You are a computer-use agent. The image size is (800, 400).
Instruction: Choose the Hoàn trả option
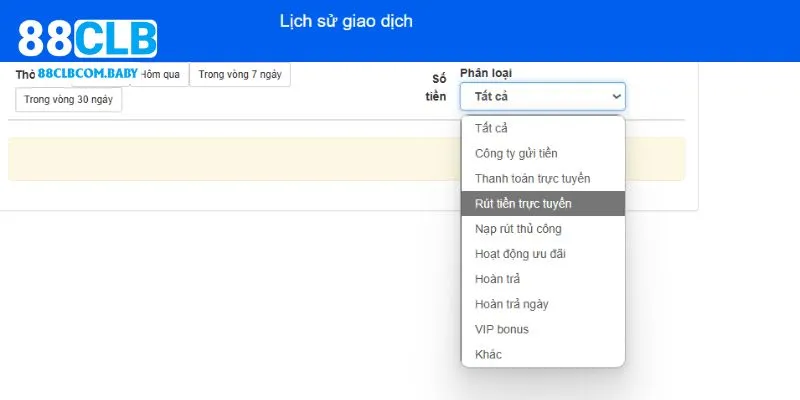click(543, 279)
